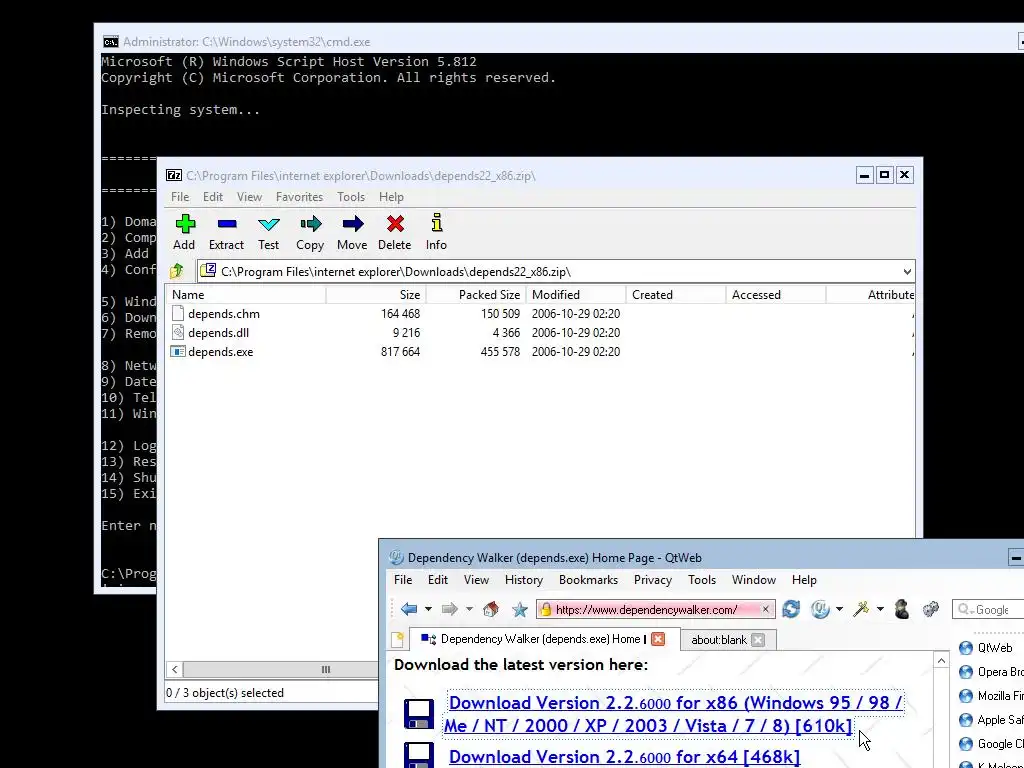Open the QtWeb History menu
This screenshot has width=1024, height=768.
[524, 580]
